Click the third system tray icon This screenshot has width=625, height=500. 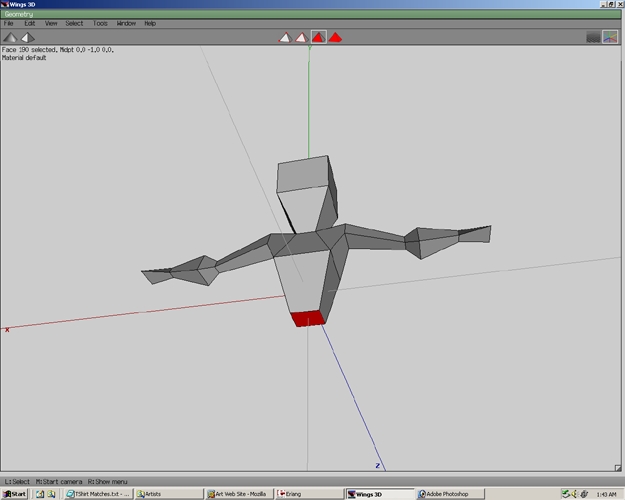(x=584, y=494)
